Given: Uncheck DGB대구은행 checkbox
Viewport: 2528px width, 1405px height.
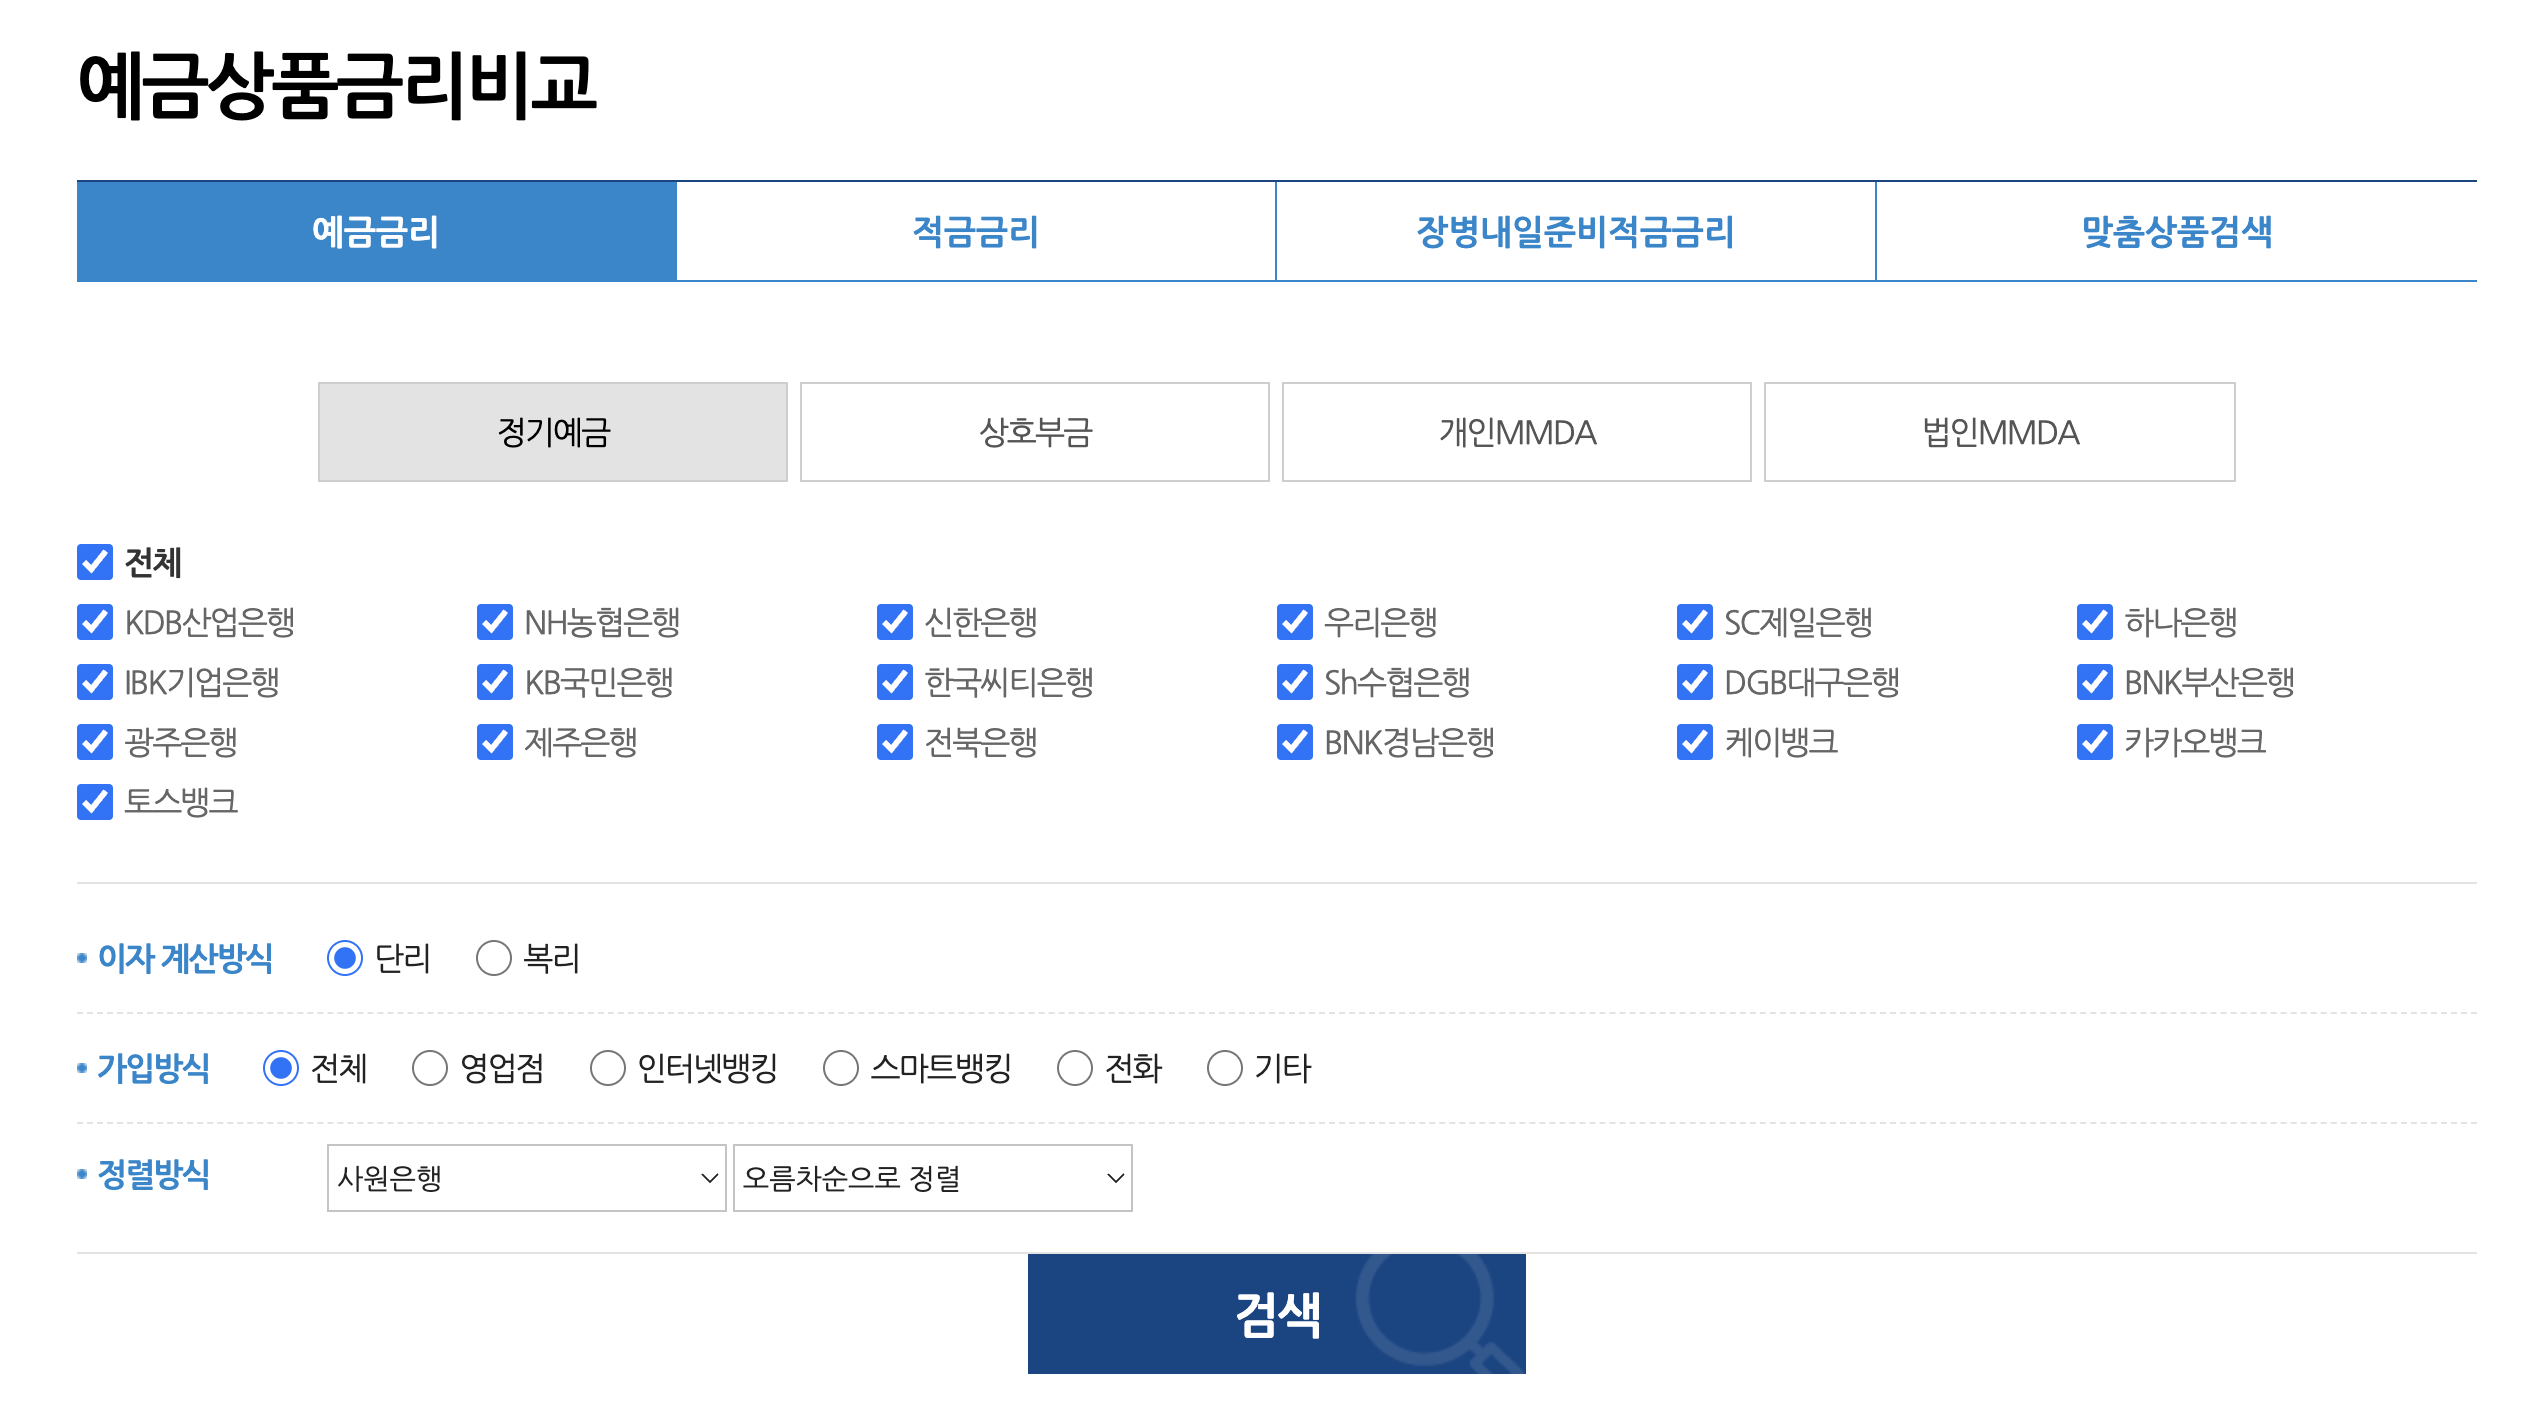Looking at the screenshot, I should point(1694,682).
